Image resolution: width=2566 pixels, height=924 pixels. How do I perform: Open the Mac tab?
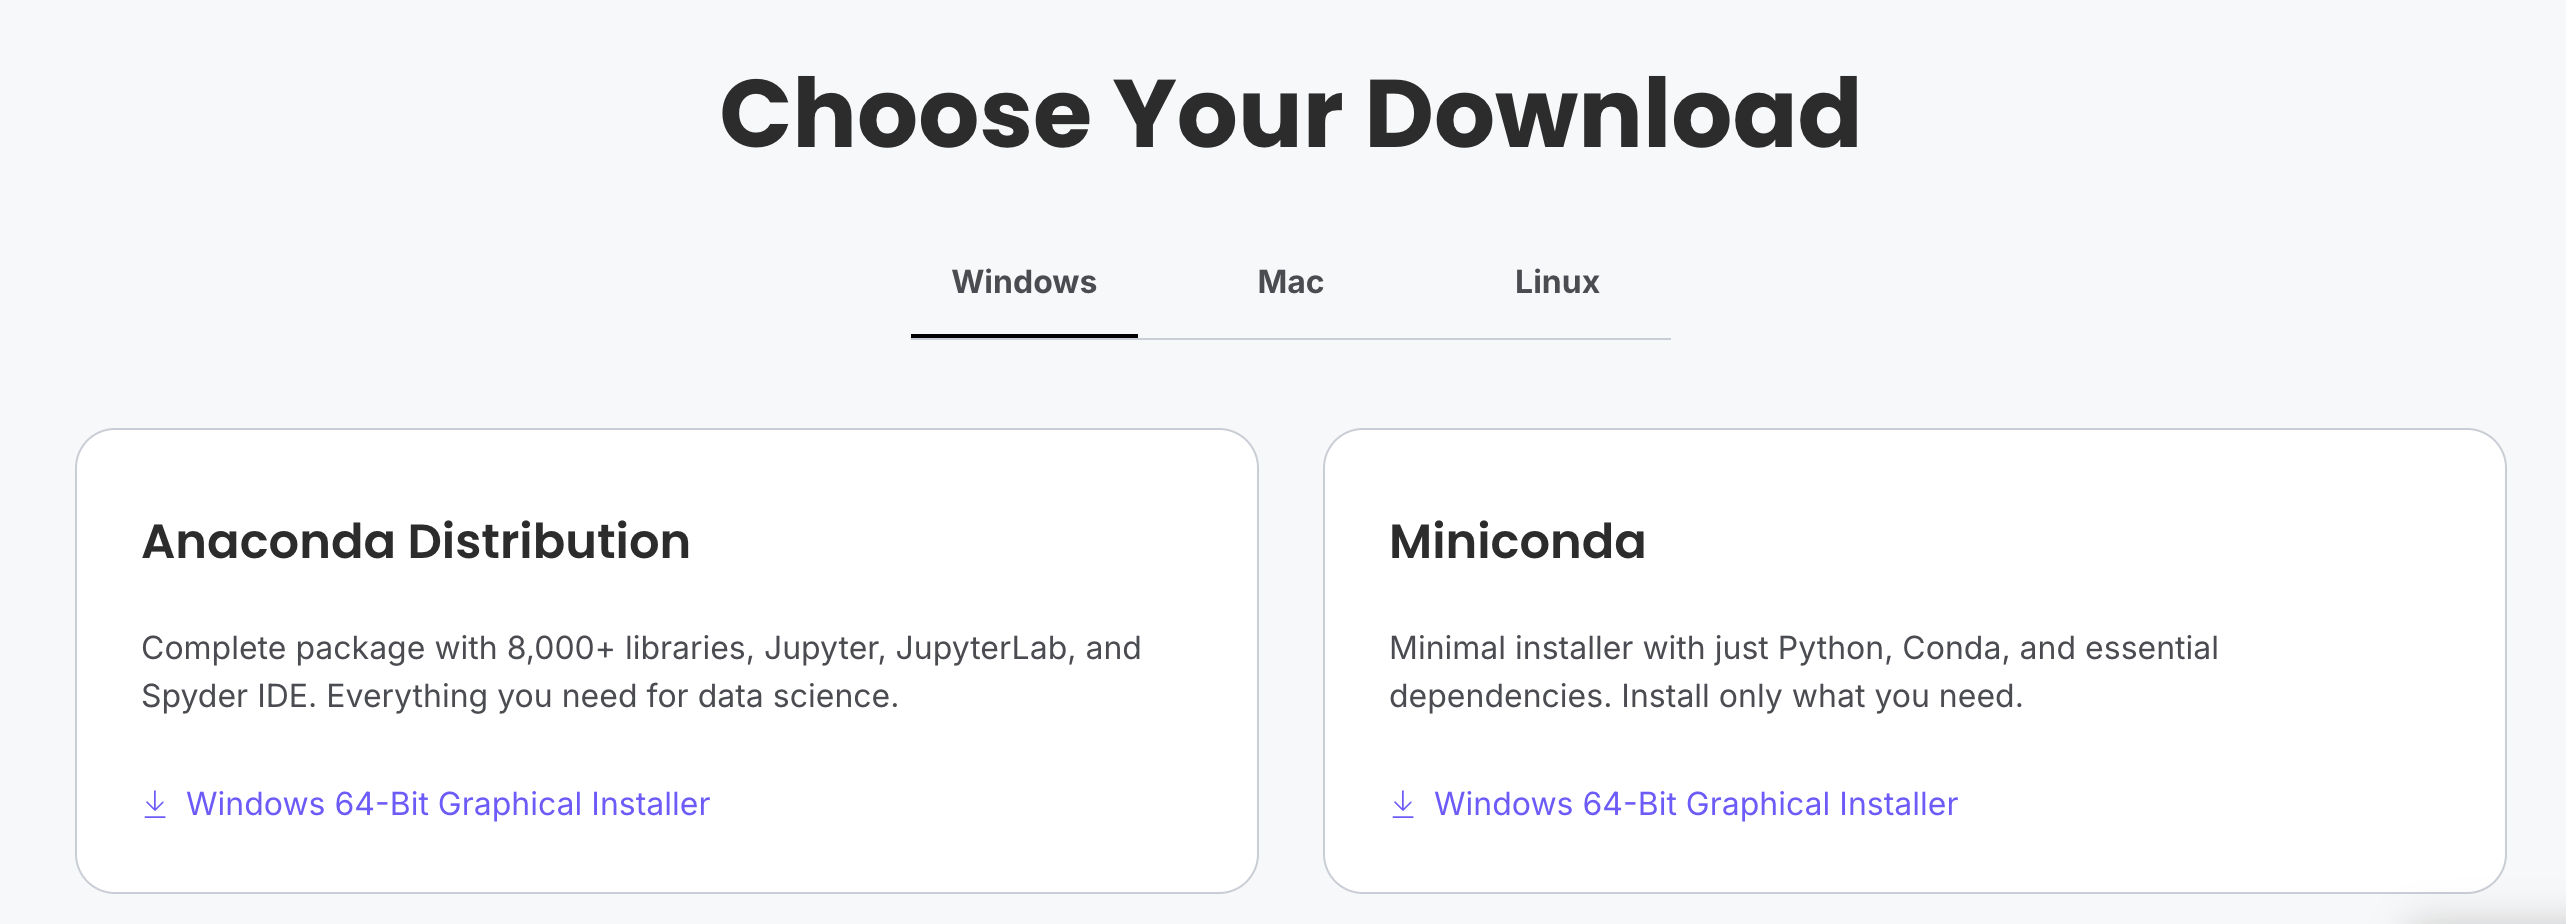coord(1290,282)
